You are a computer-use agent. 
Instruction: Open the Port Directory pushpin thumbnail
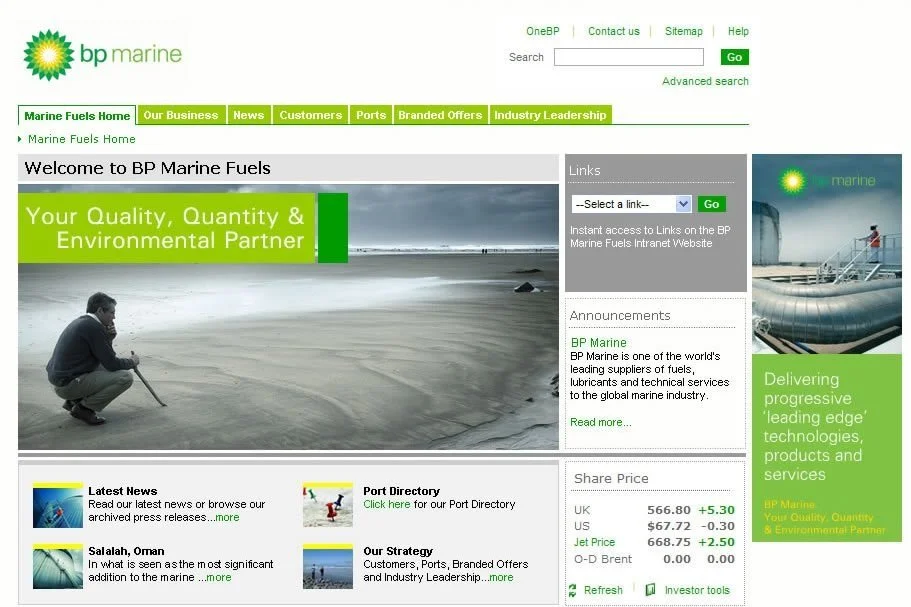328,505
